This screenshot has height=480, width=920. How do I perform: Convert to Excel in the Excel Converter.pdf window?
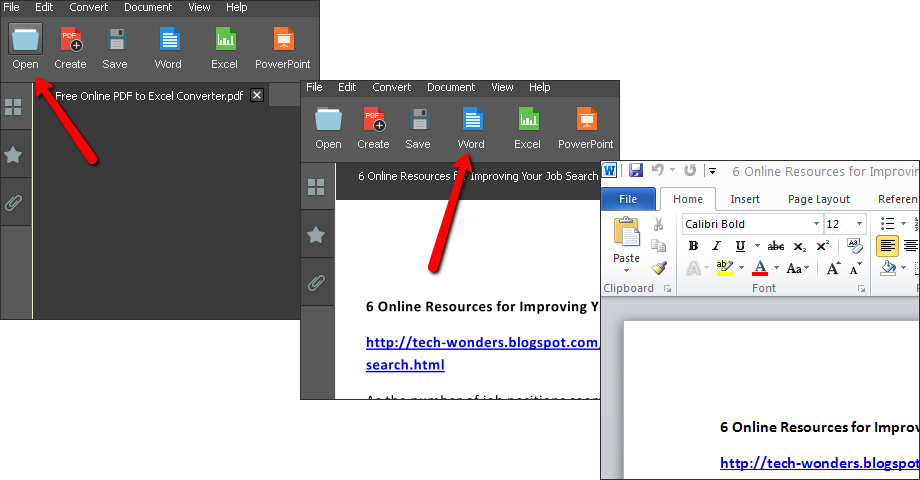coord(225,47)
